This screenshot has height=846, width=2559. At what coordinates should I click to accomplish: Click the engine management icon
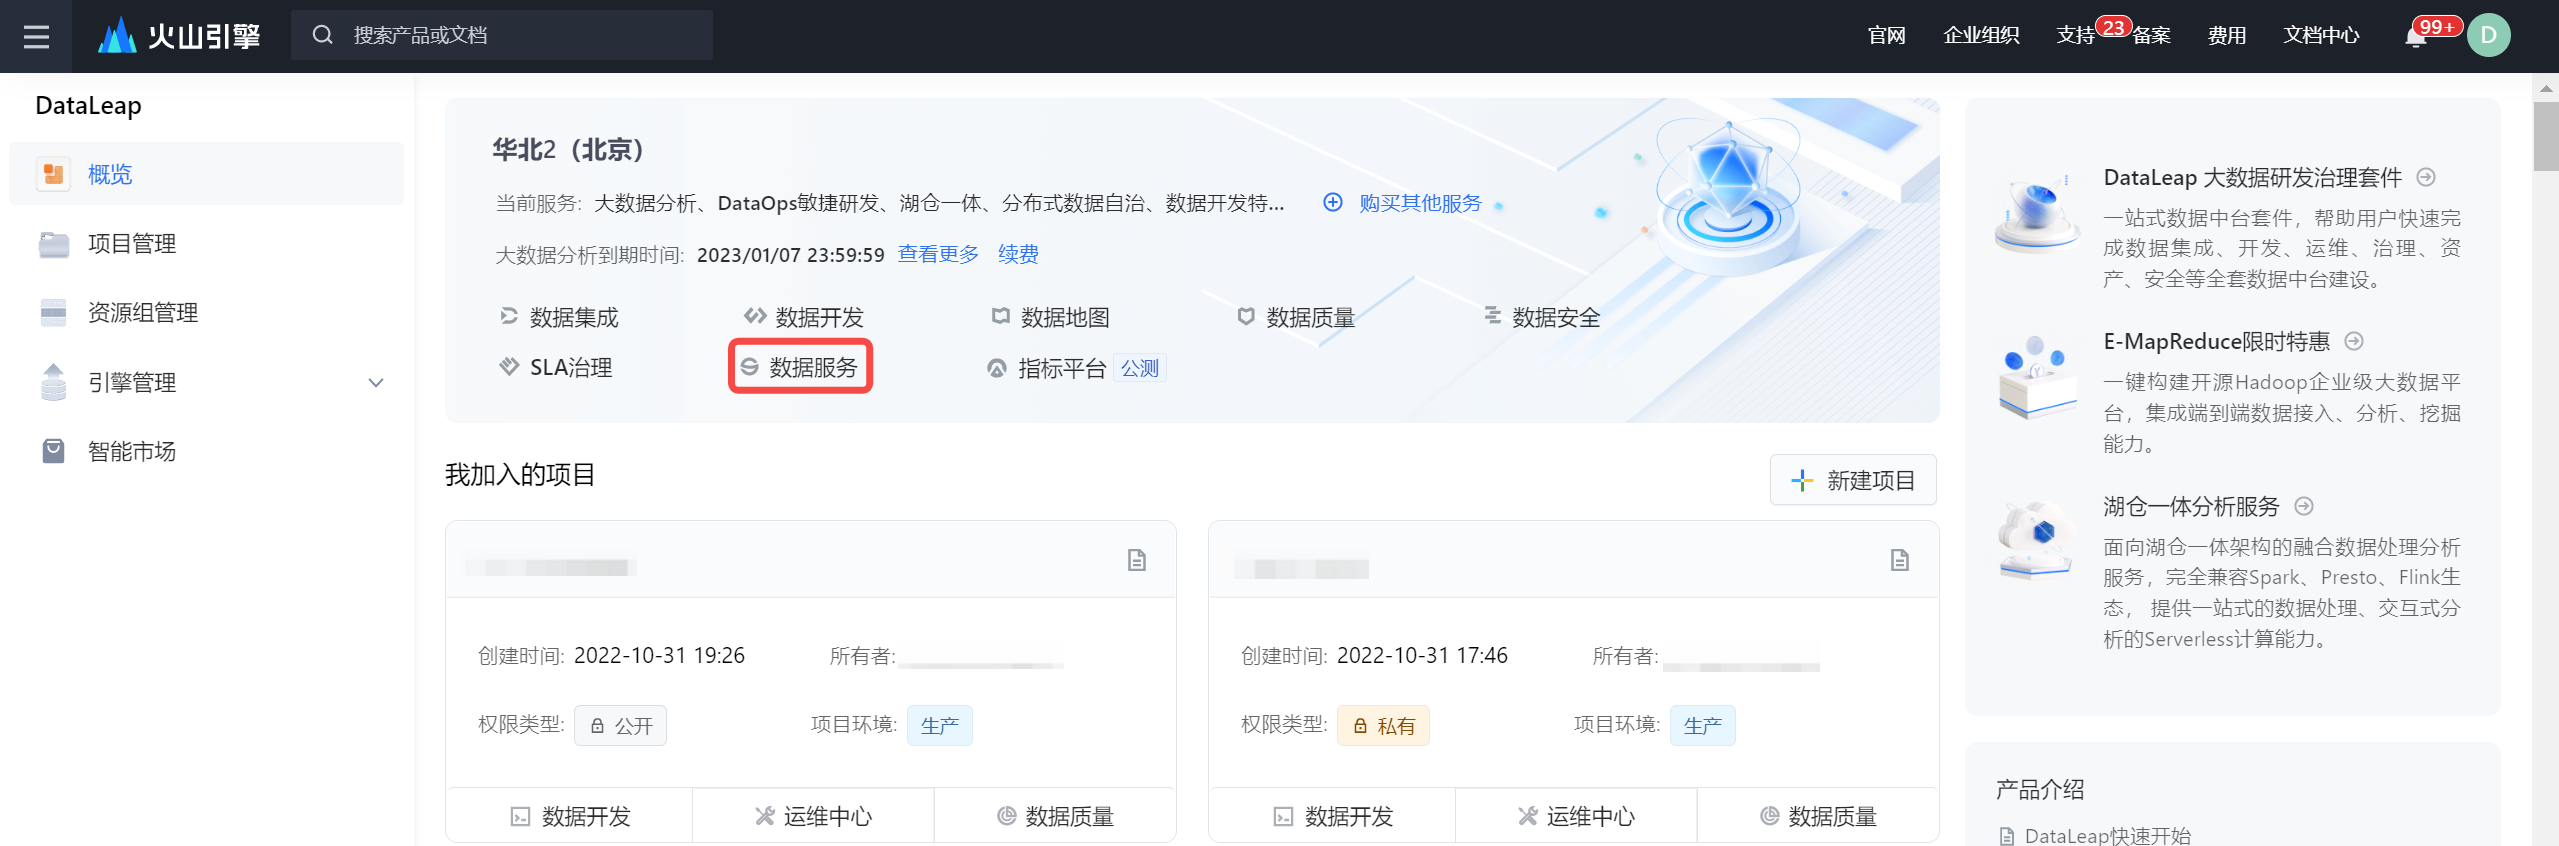coord(53,382)
